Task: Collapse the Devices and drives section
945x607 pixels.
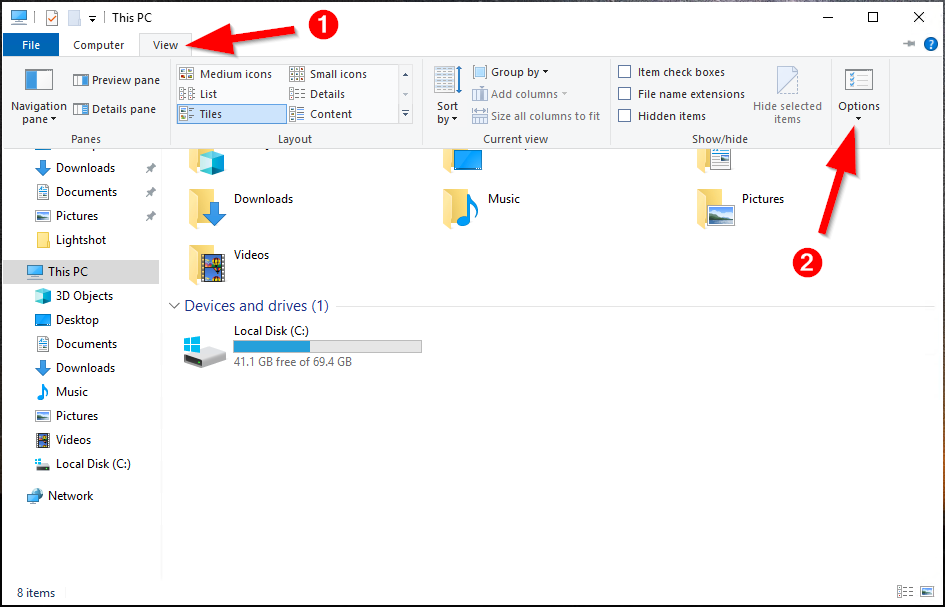Action: tap(175, 306)
